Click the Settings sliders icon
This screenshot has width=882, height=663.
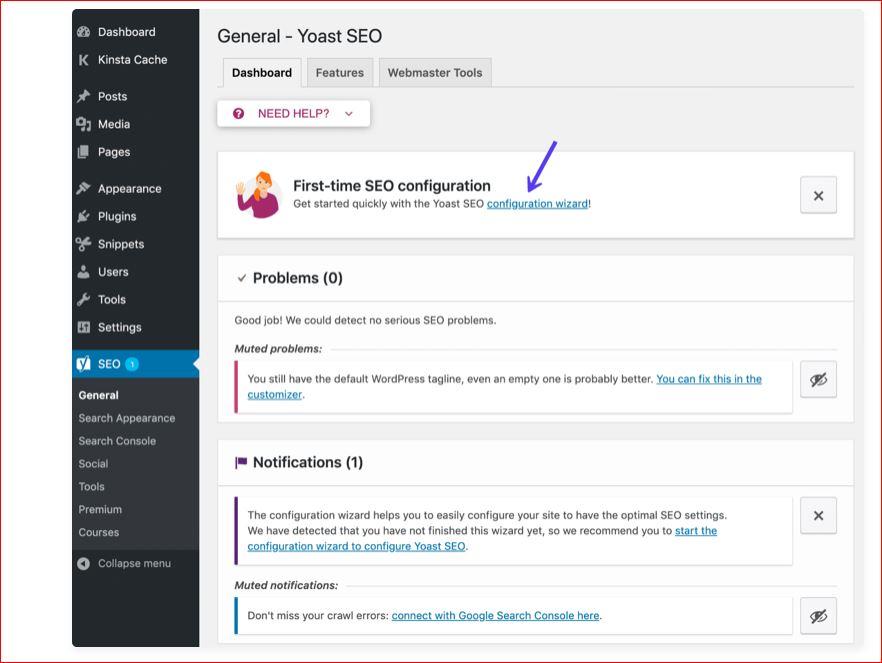point(83,327)
